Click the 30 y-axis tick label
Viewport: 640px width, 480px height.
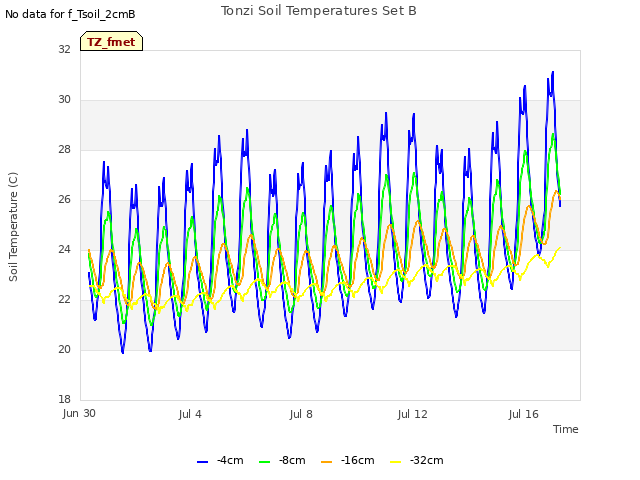click(64, 100)
